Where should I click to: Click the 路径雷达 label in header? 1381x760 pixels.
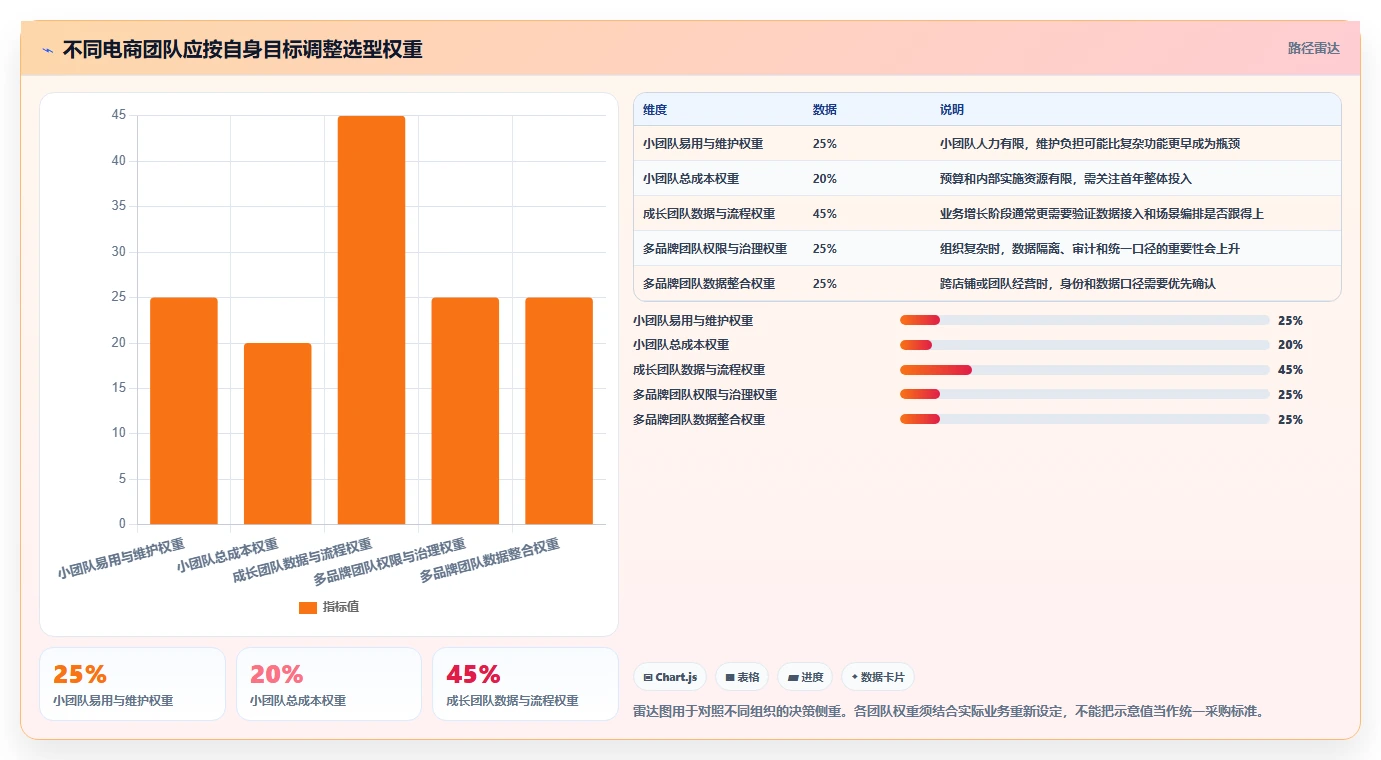[1313, 48]
